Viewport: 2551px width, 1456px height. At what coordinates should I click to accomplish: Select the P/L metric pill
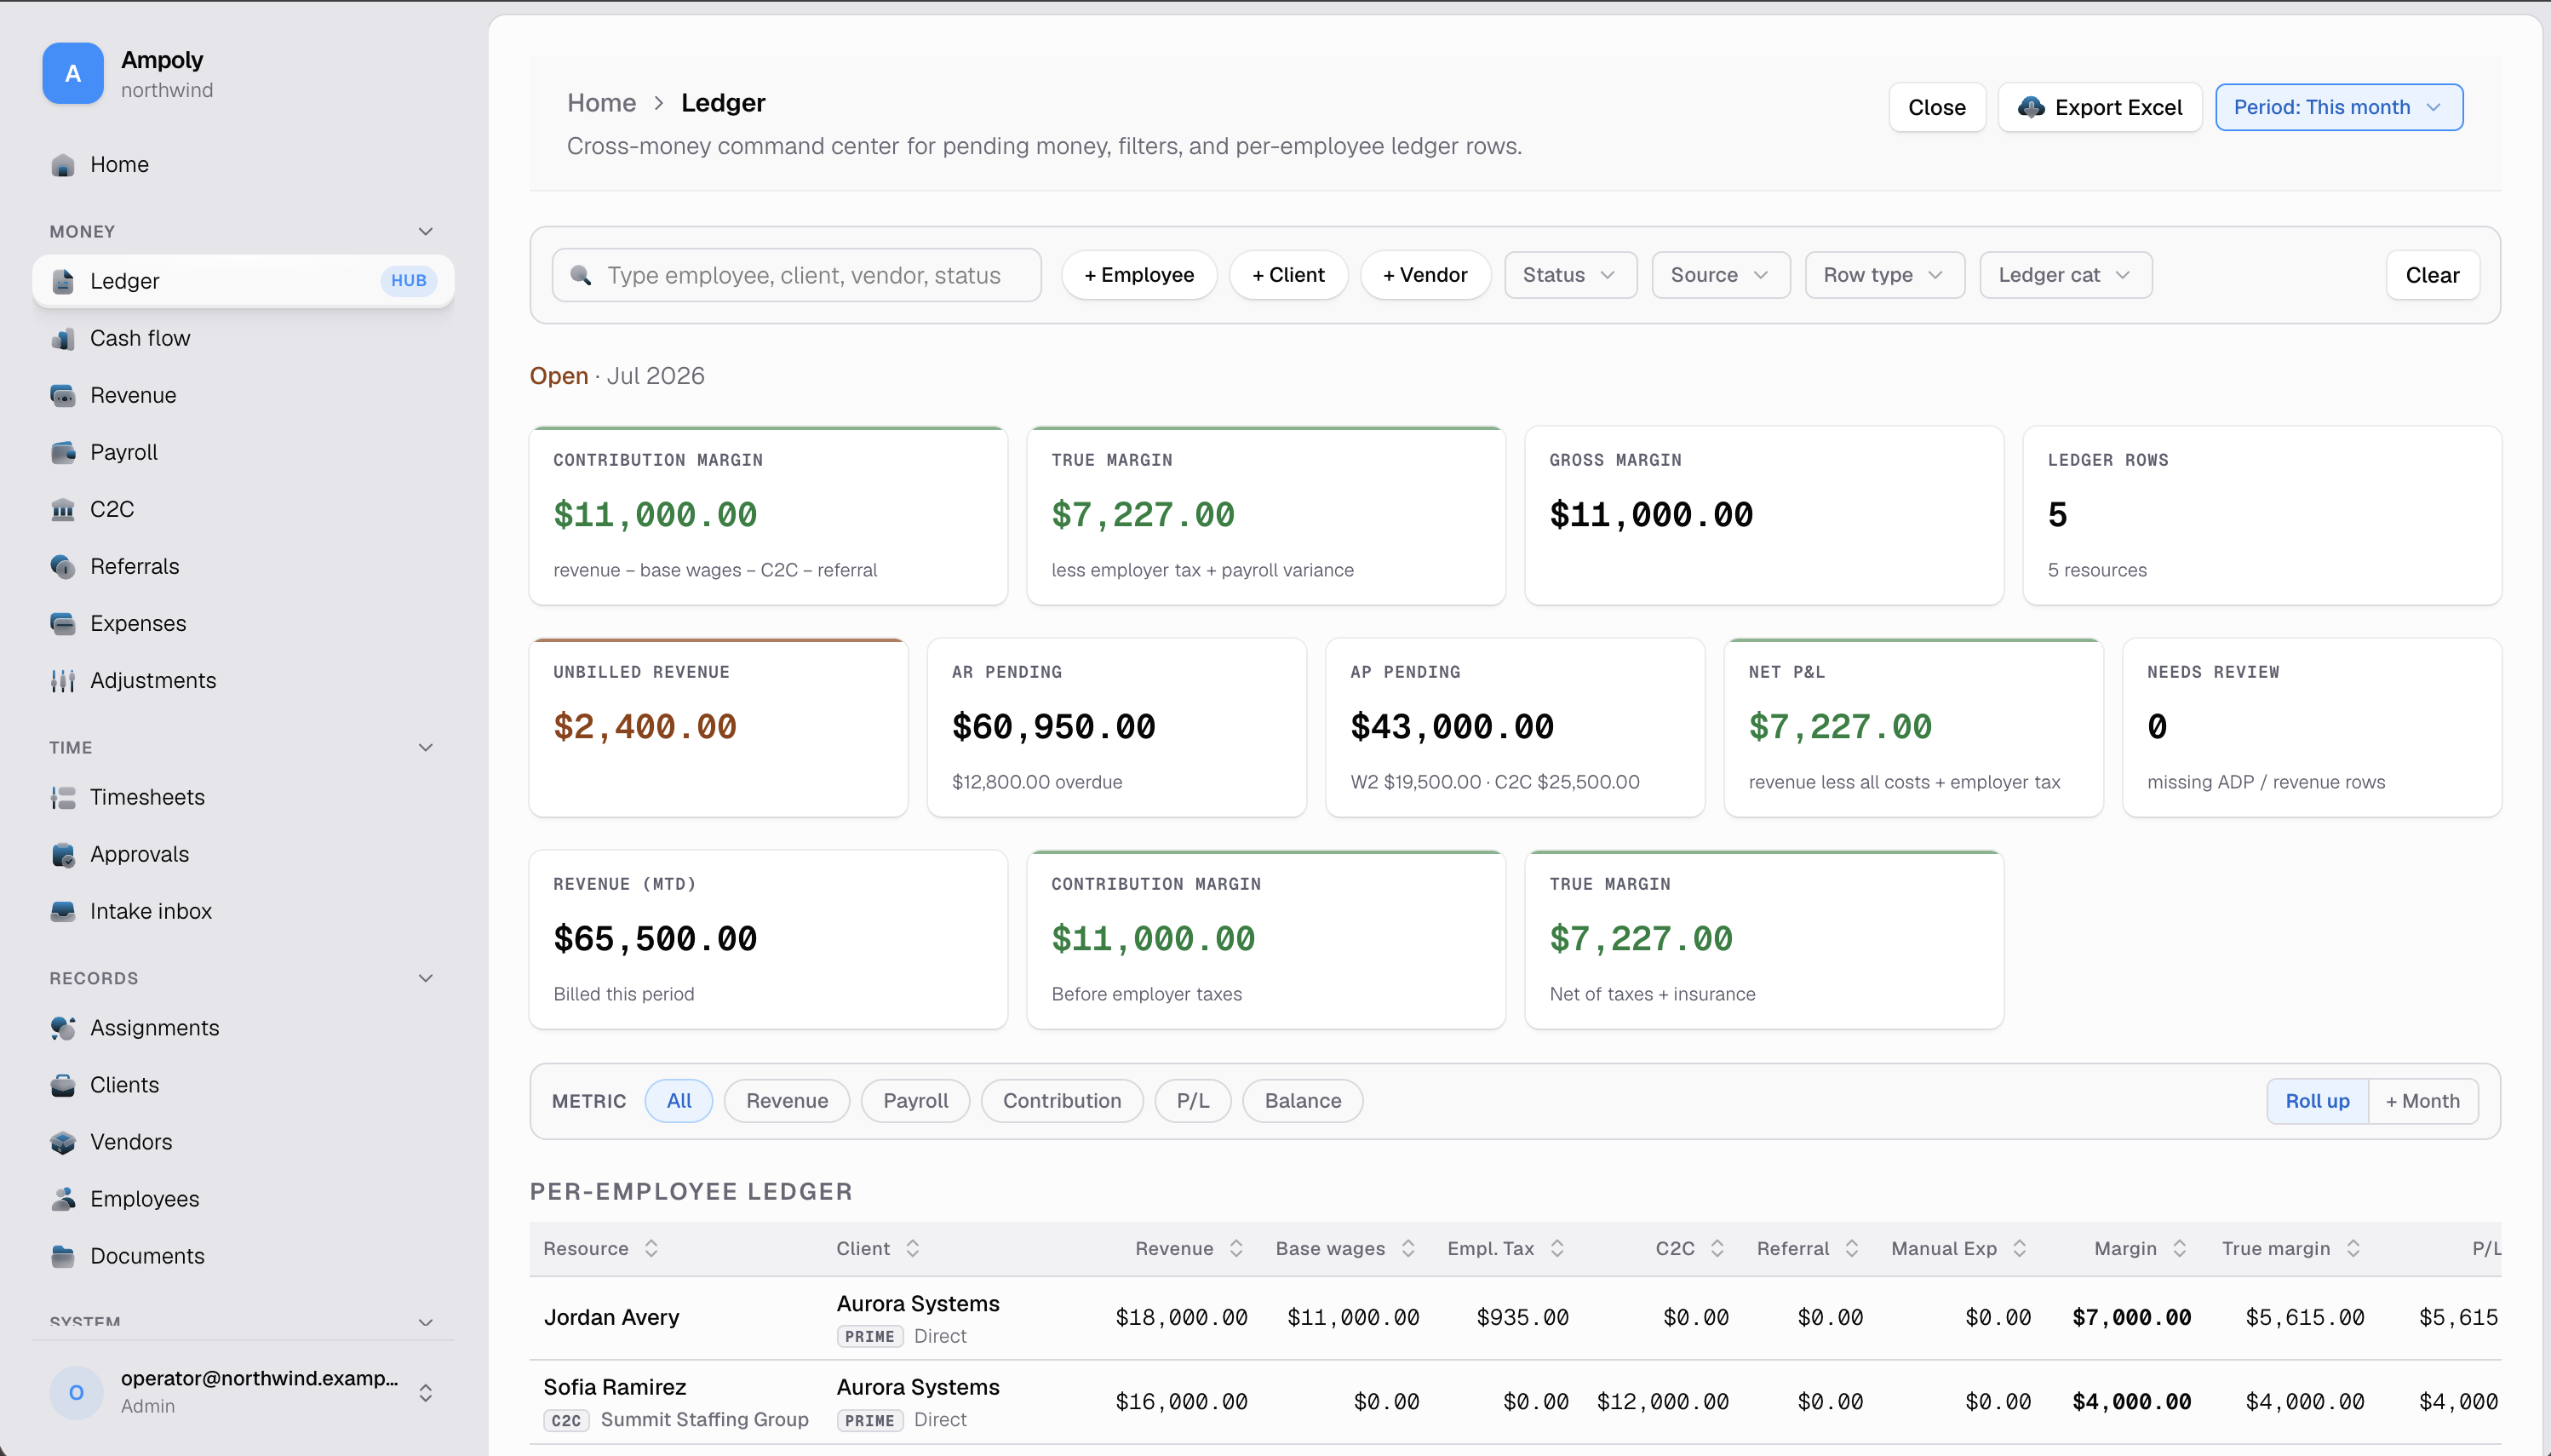click(x=1193, y=1101)
